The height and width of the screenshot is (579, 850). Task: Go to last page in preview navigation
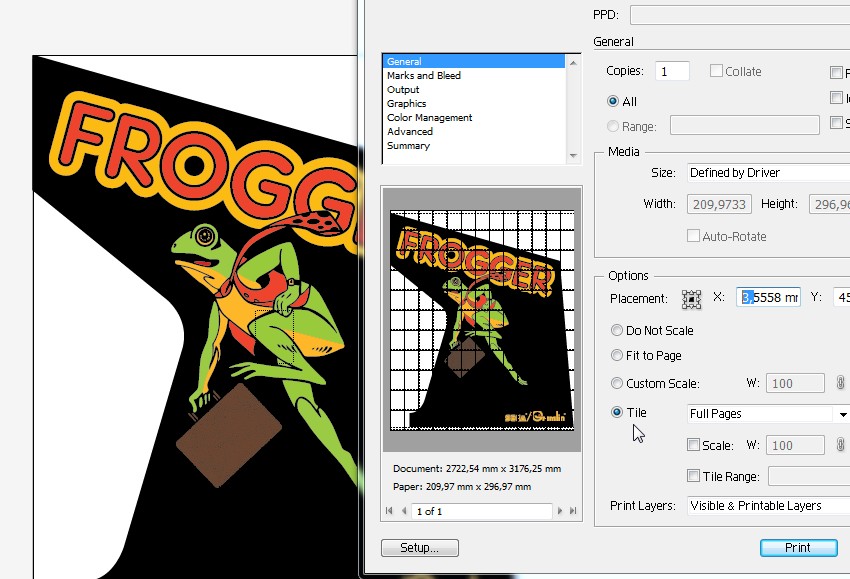[x=573, y=511]
